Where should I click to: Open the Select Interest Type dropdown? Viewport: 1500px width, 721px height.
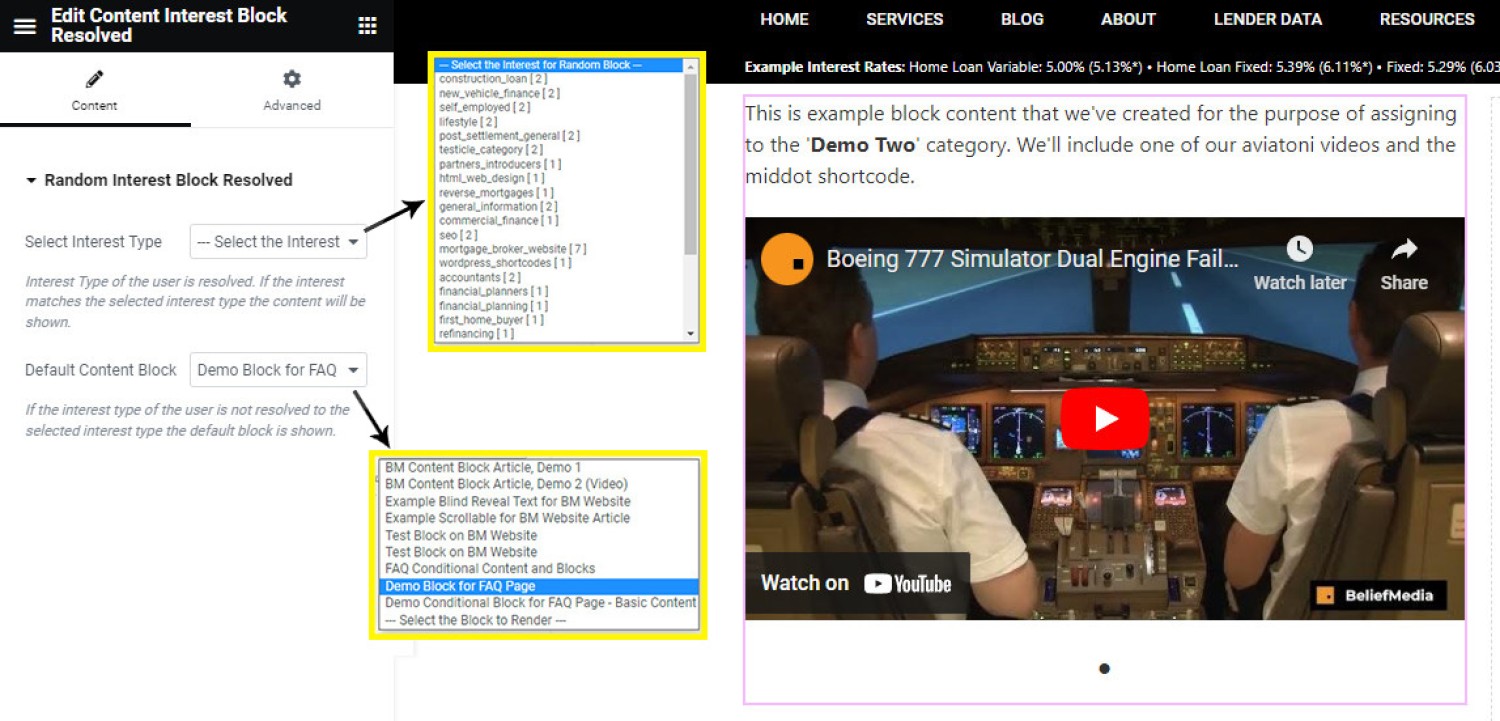coord(278,242)
